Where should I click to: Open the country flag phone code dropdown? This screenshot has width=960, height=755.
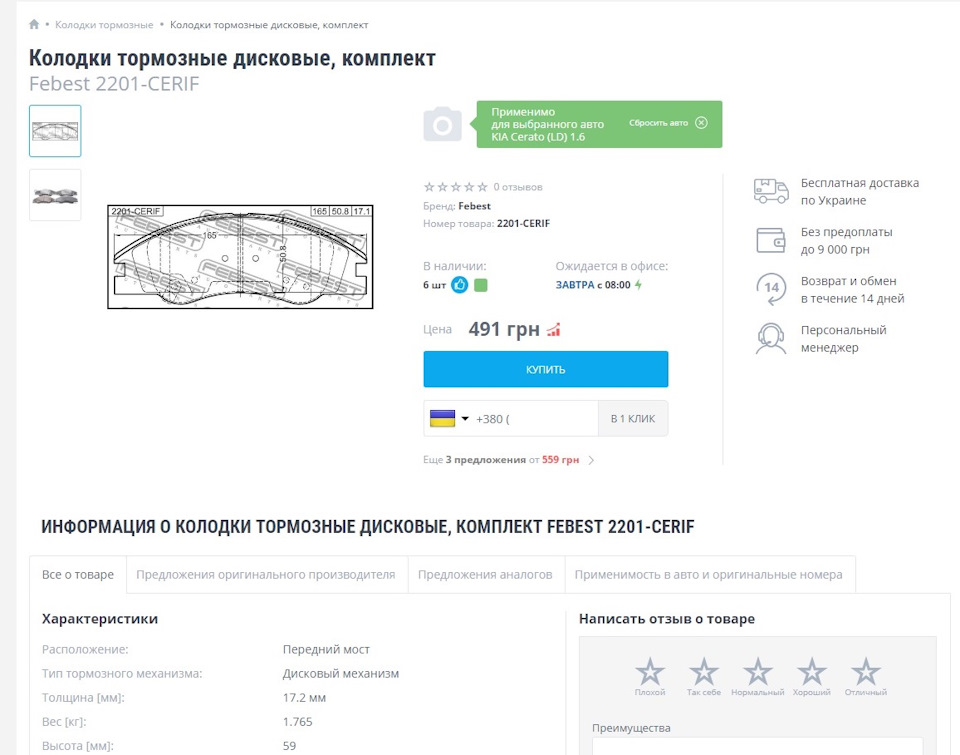(x=449, y=419)
